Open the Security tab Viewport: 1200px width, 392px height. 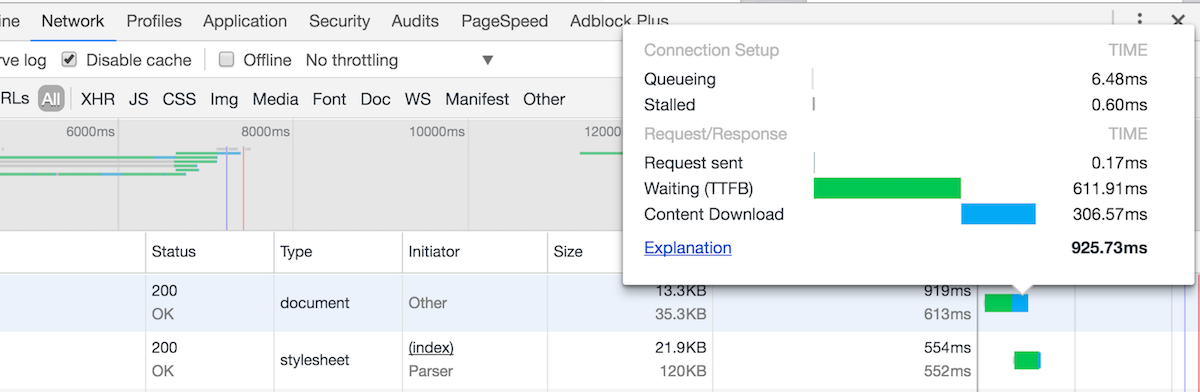click(339, 21)
